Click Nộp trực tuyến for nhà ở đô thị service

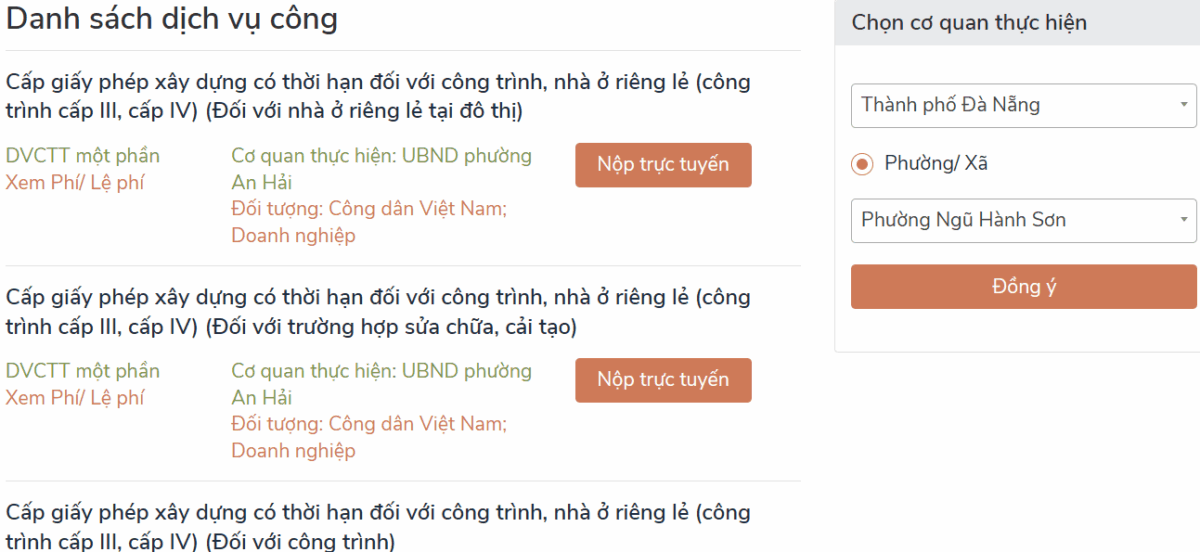point(663,165)
